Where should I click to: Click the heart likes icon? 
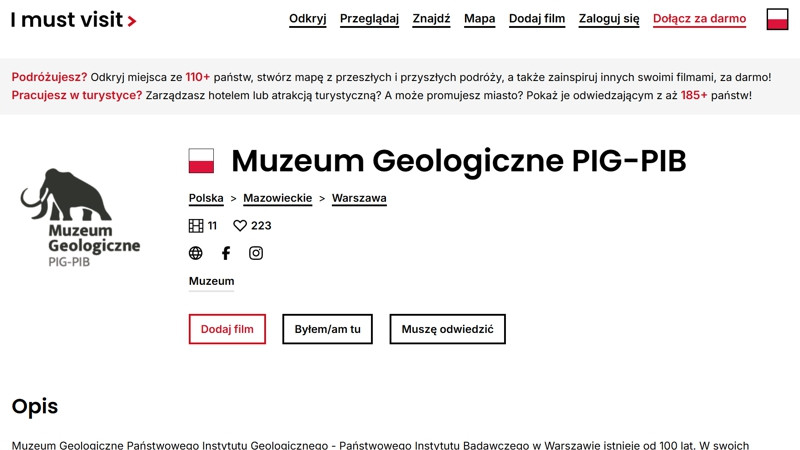tap(240, 226)
